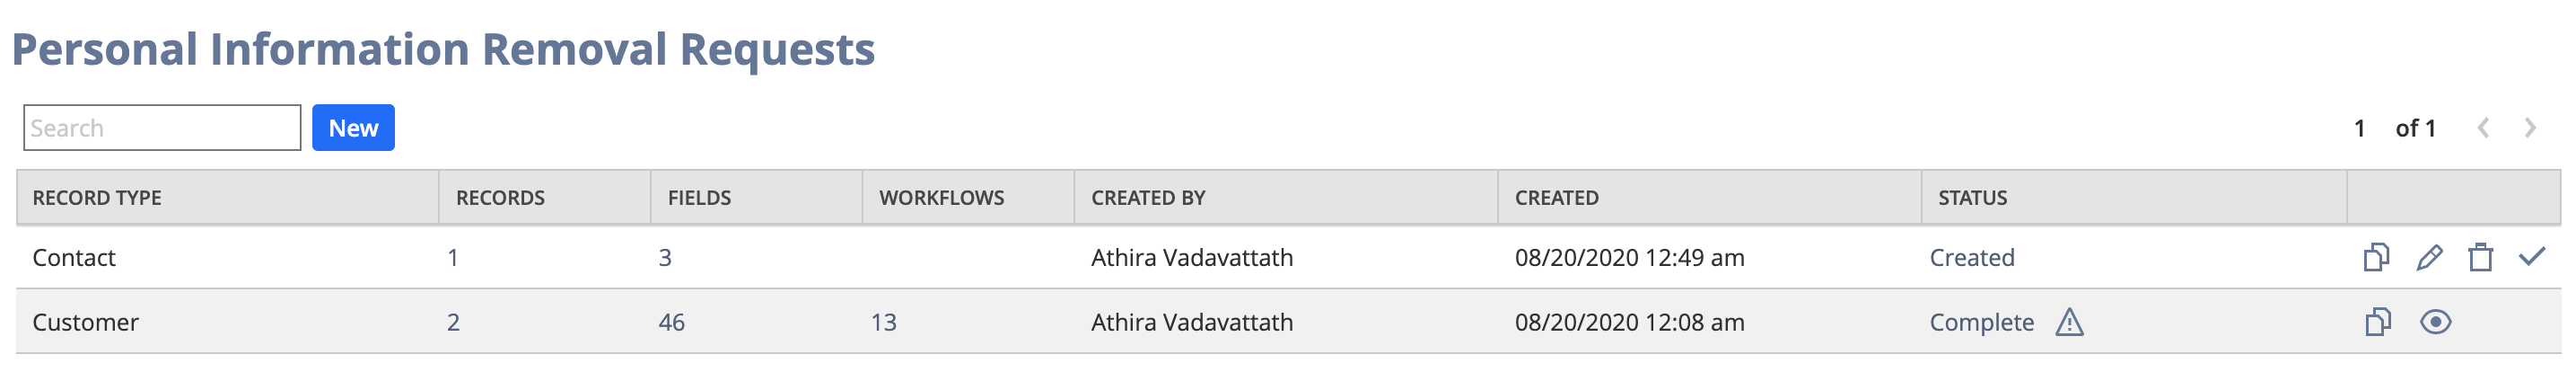The image size is (2576, 381).
Task: Open the 46 fields link for Customer
Action: 671,323
